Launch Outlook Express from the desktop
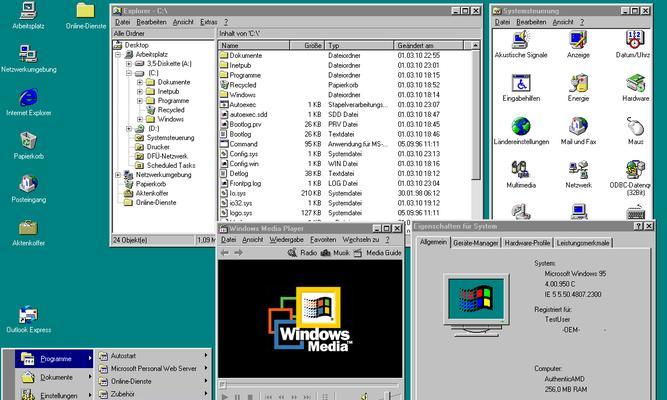Screen dimensions: 667x400 [x=29, y=319]
